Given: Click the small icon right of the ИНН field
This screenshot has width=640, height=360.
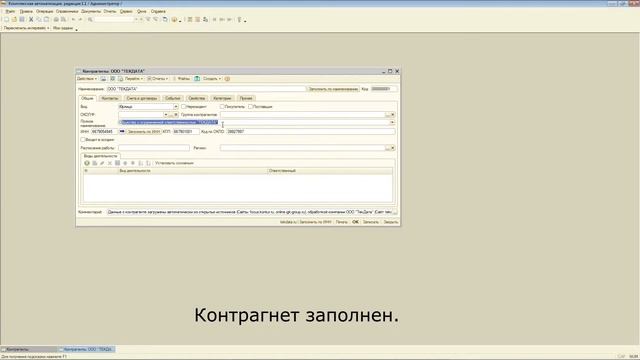Looking at the screenshot, I should point(122,131).
